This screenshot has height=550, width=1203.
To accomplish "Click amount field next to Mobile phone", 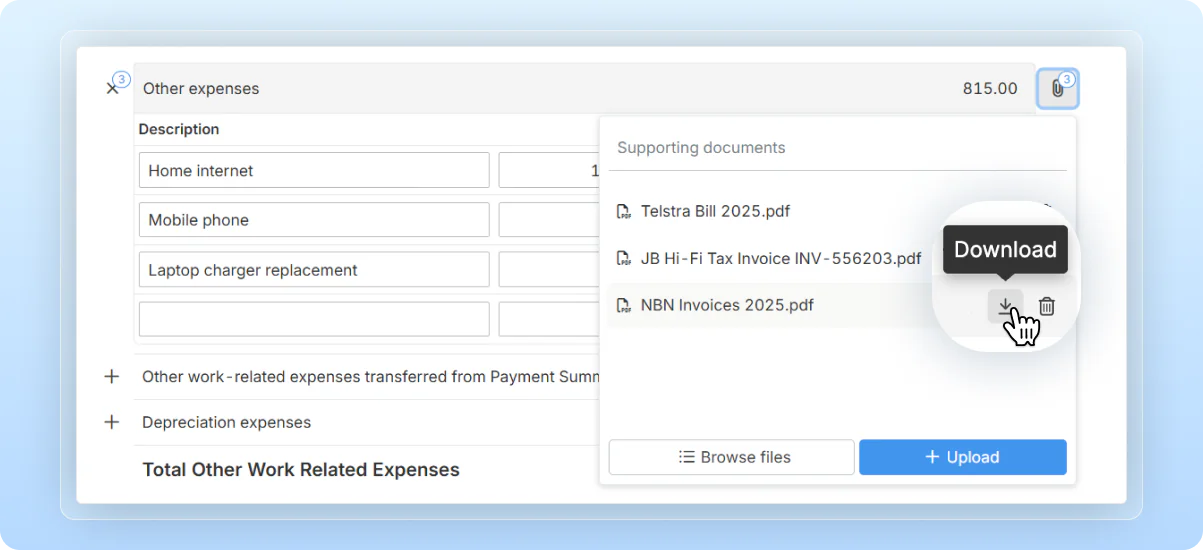I will click(549, 220).
